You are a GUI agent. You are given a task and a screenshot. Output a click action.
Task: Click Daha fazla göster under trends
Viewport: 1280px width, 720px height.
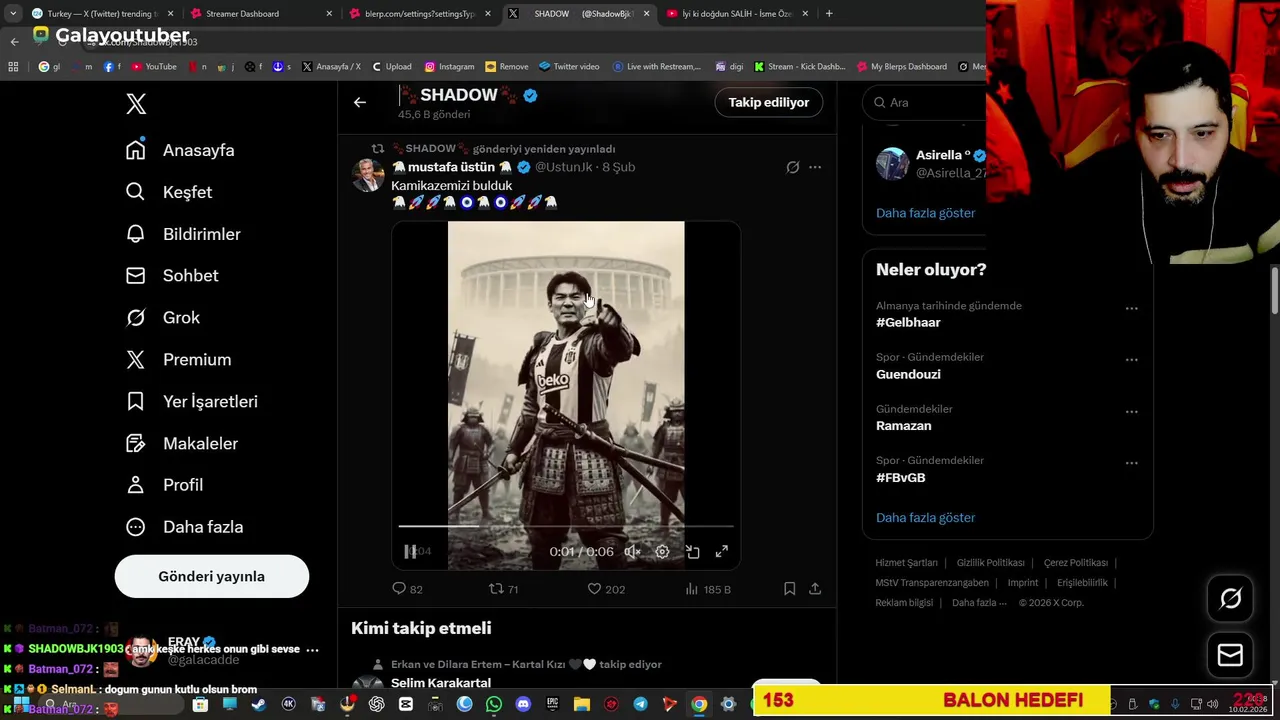tap(925, 518)
